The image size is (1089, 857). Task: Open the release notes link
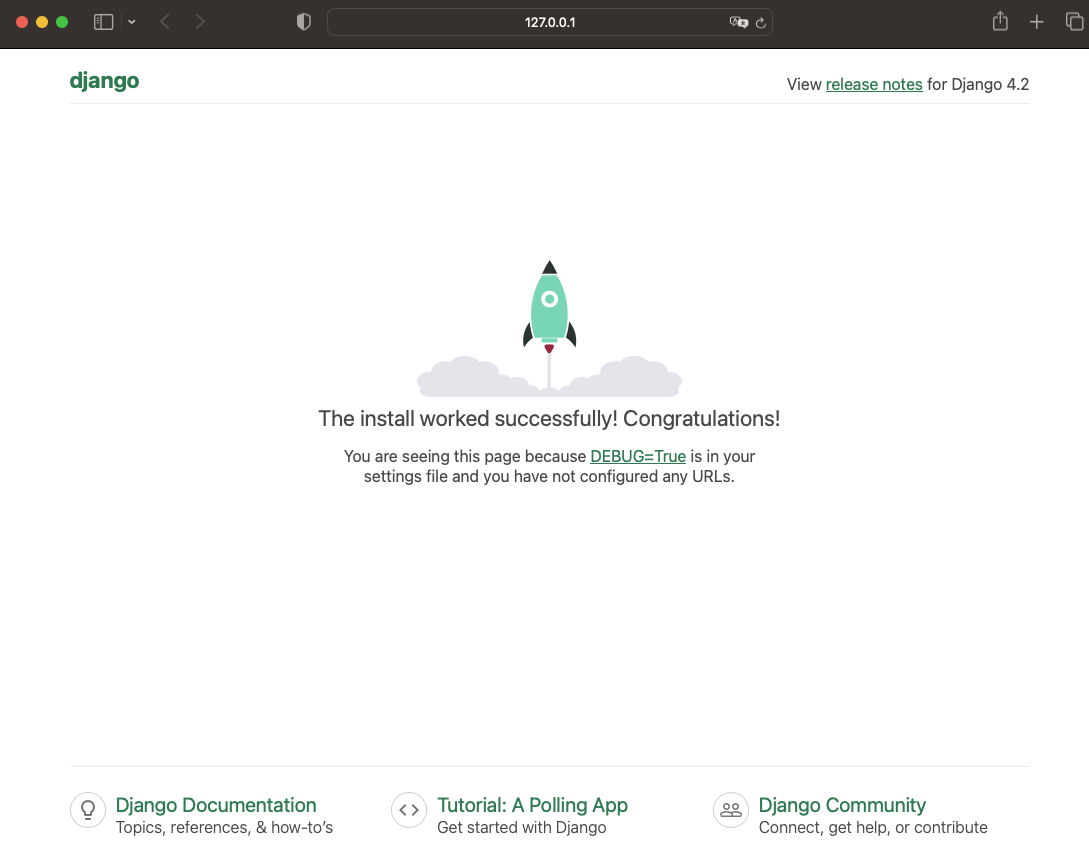coord(874,84)
